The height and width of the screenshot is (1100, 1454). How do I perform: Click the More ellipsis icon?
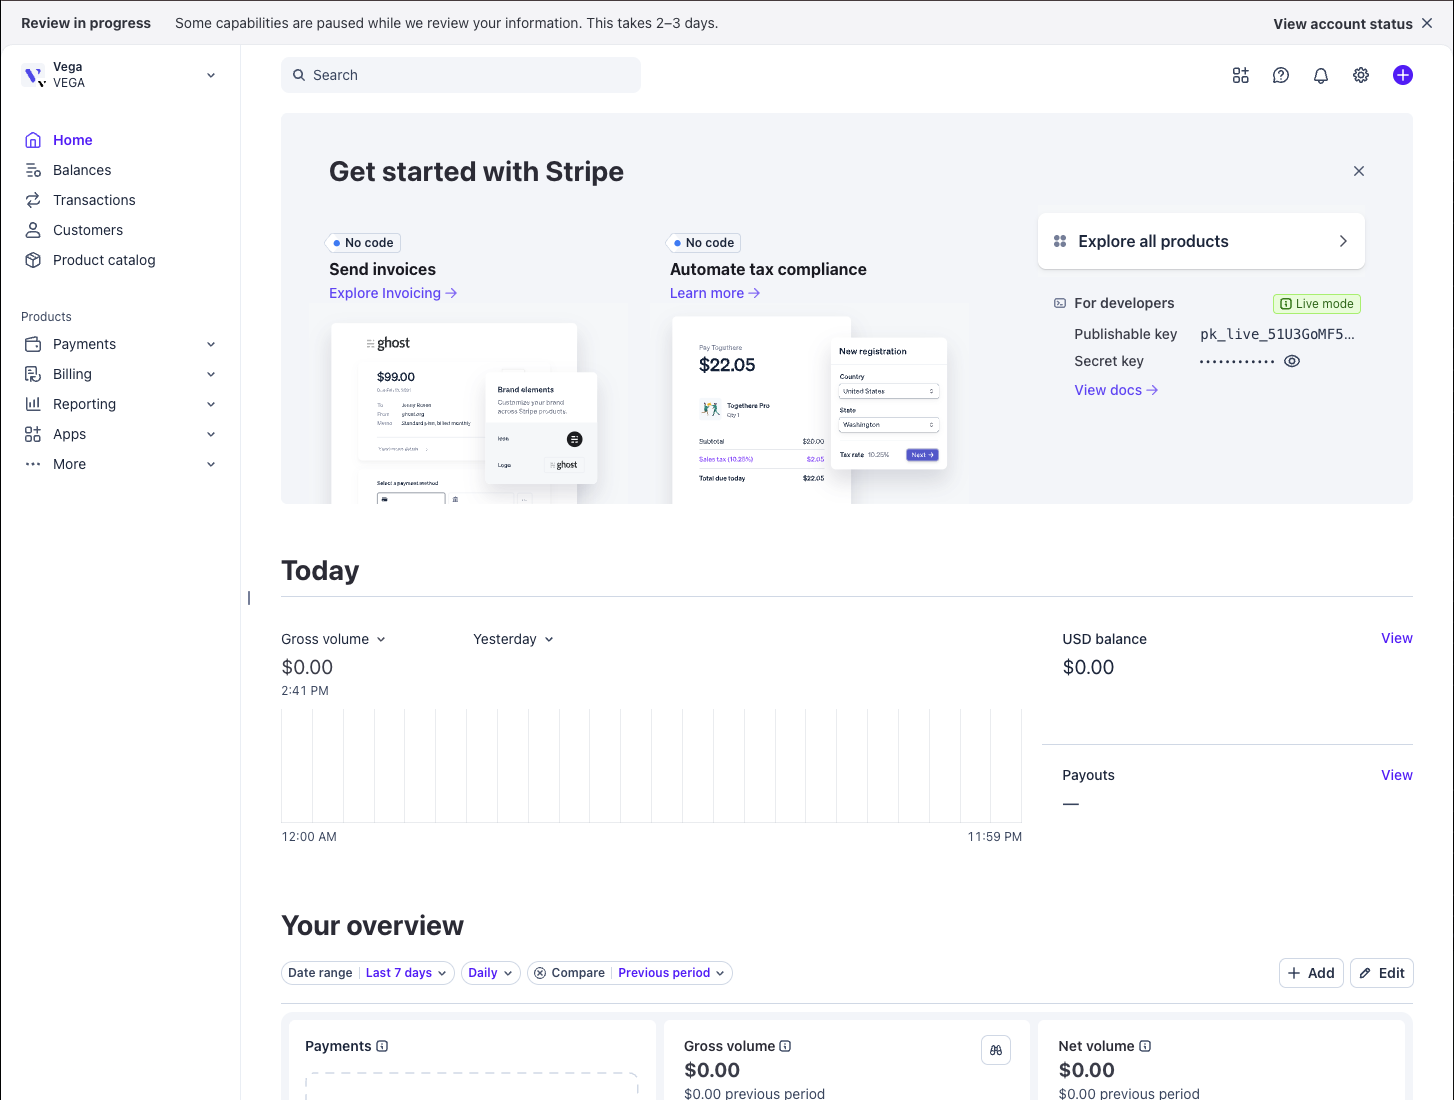click(x=33, y=464)
